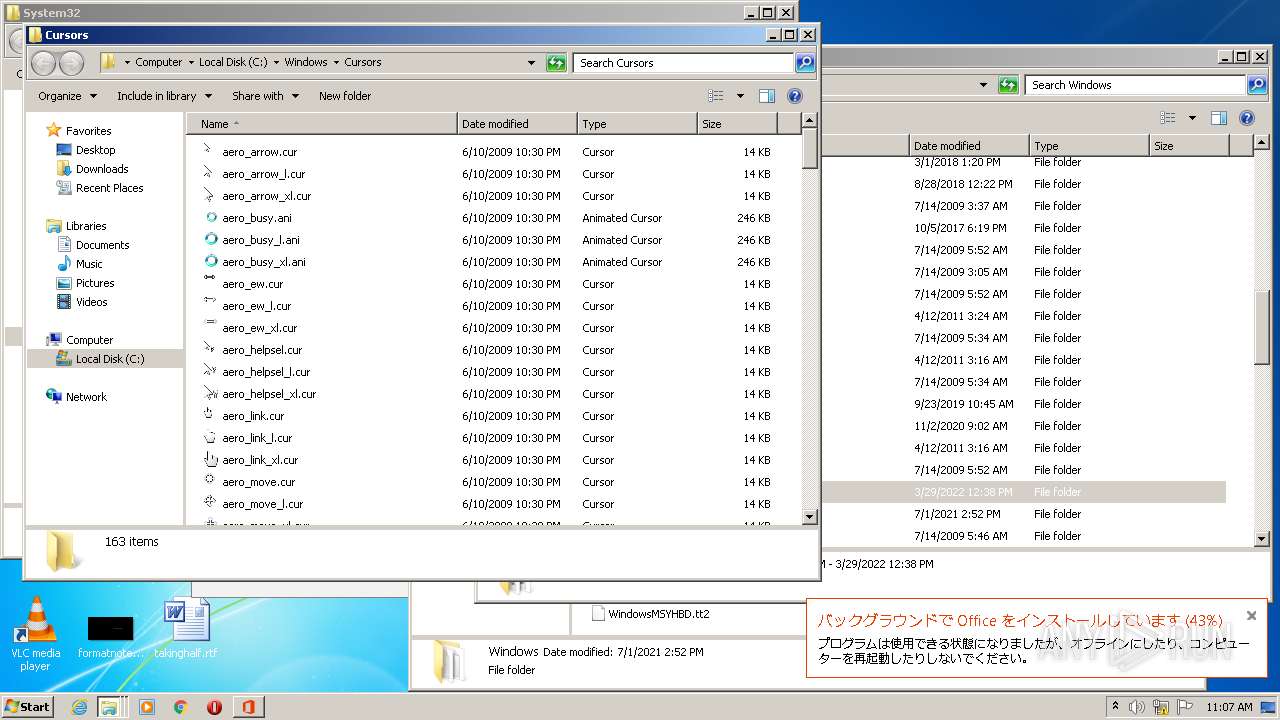The image size is (1280, 720).
Task: Click the change view icon in Cursors toolbar
Action: pos(716,96)
